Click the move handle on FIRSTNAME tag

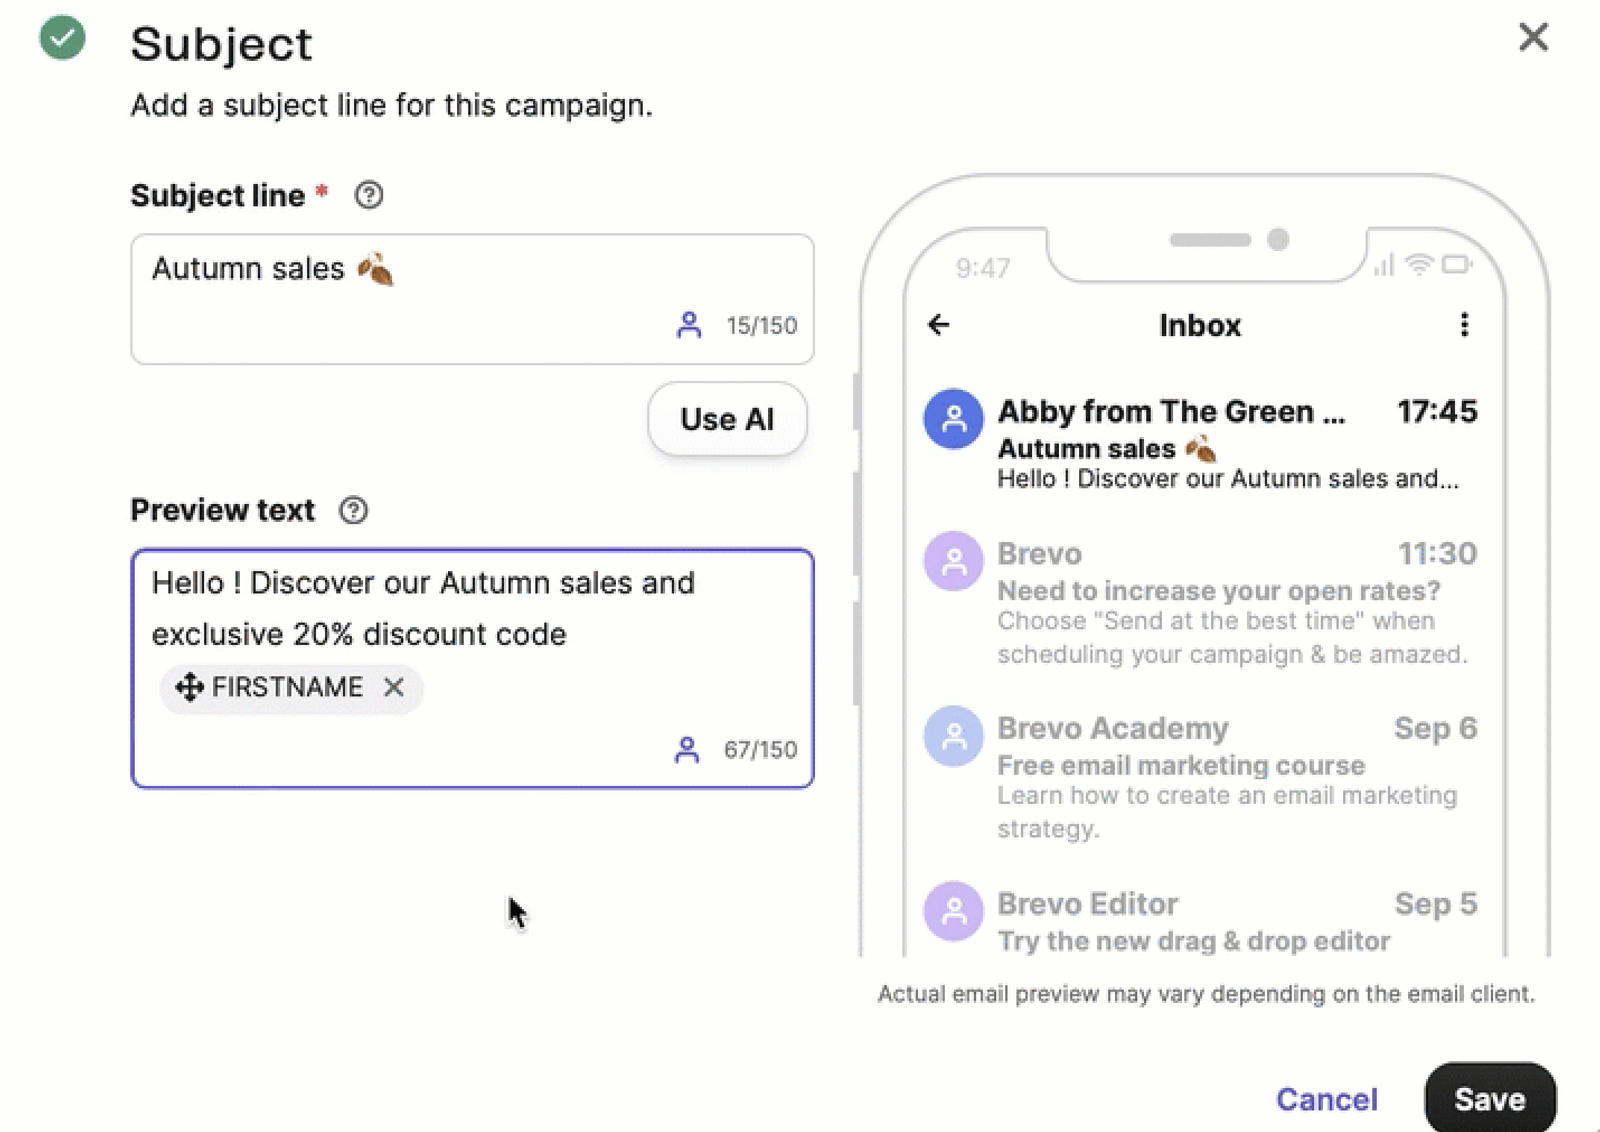[189, 687]
